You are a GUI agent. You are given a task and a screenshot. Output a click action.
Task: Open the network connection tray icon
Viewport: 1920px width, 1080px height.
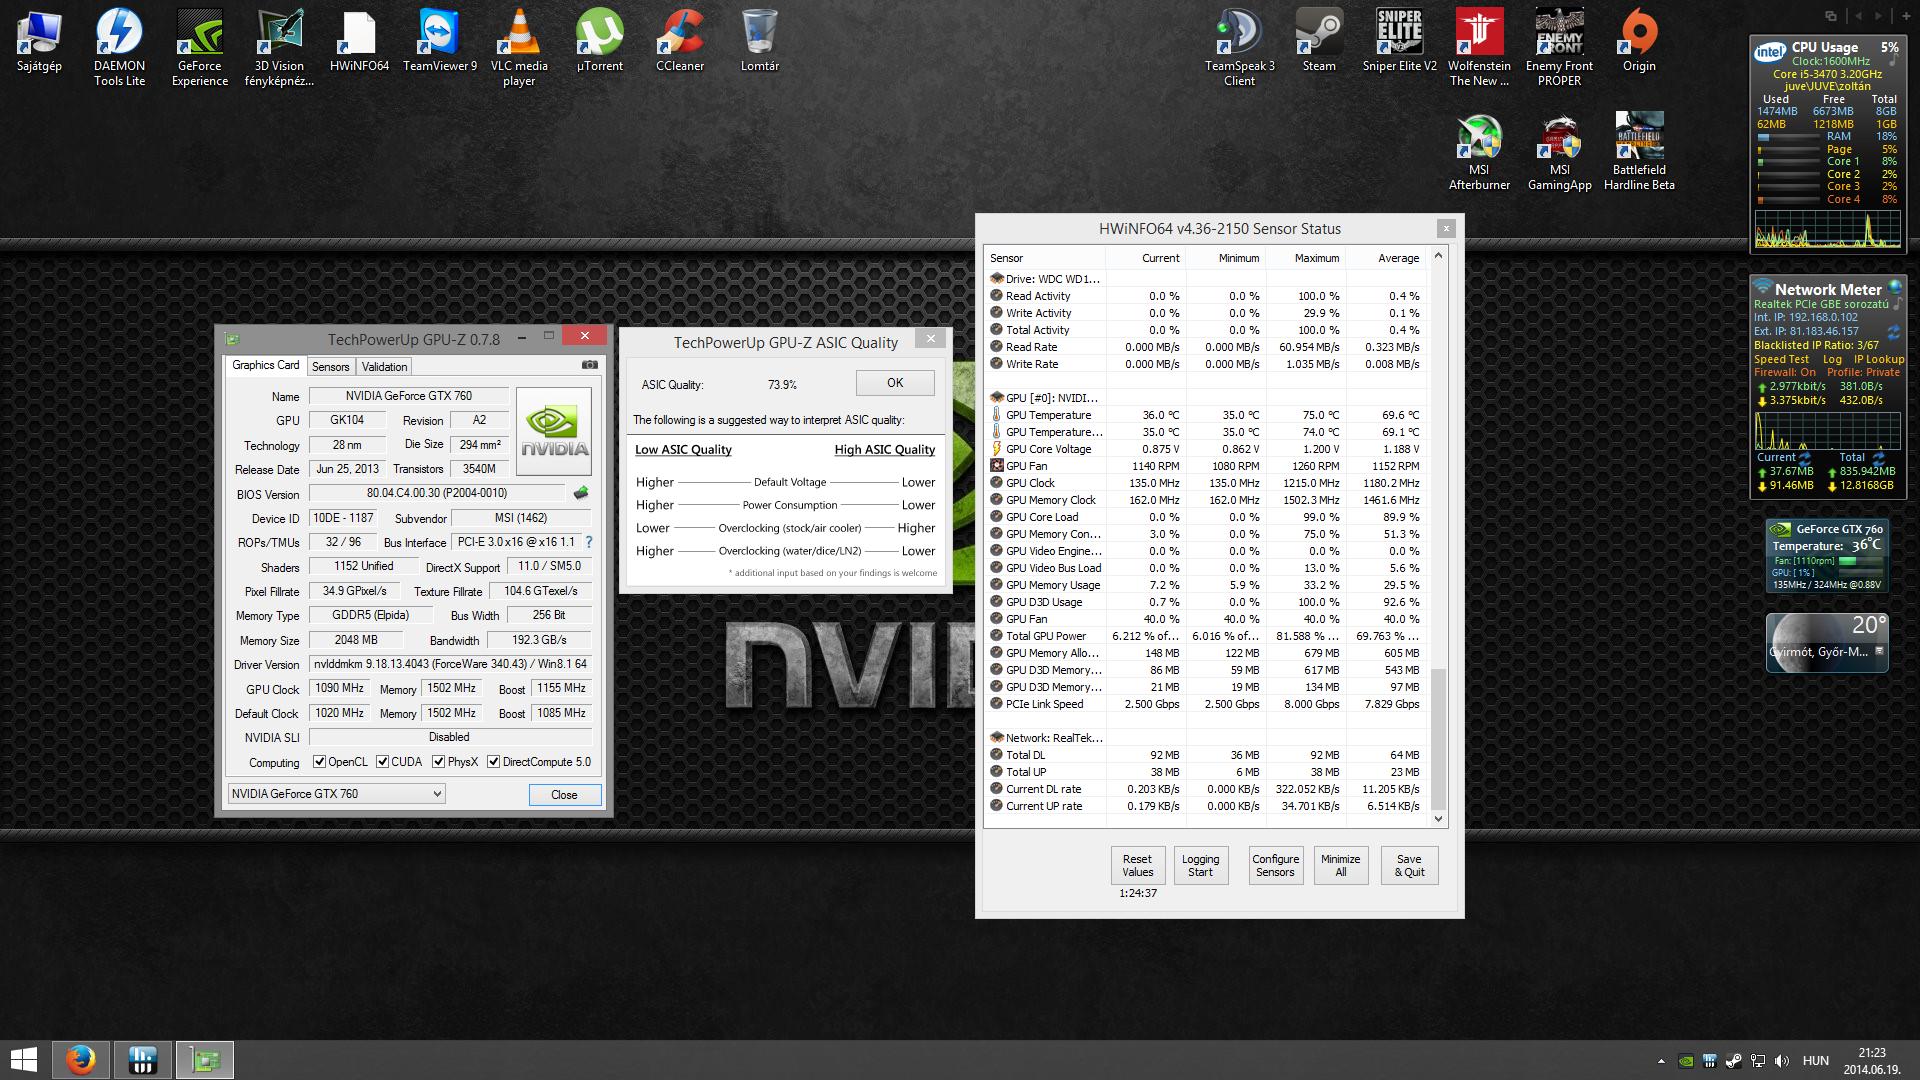click(x=1757, y=1061)
